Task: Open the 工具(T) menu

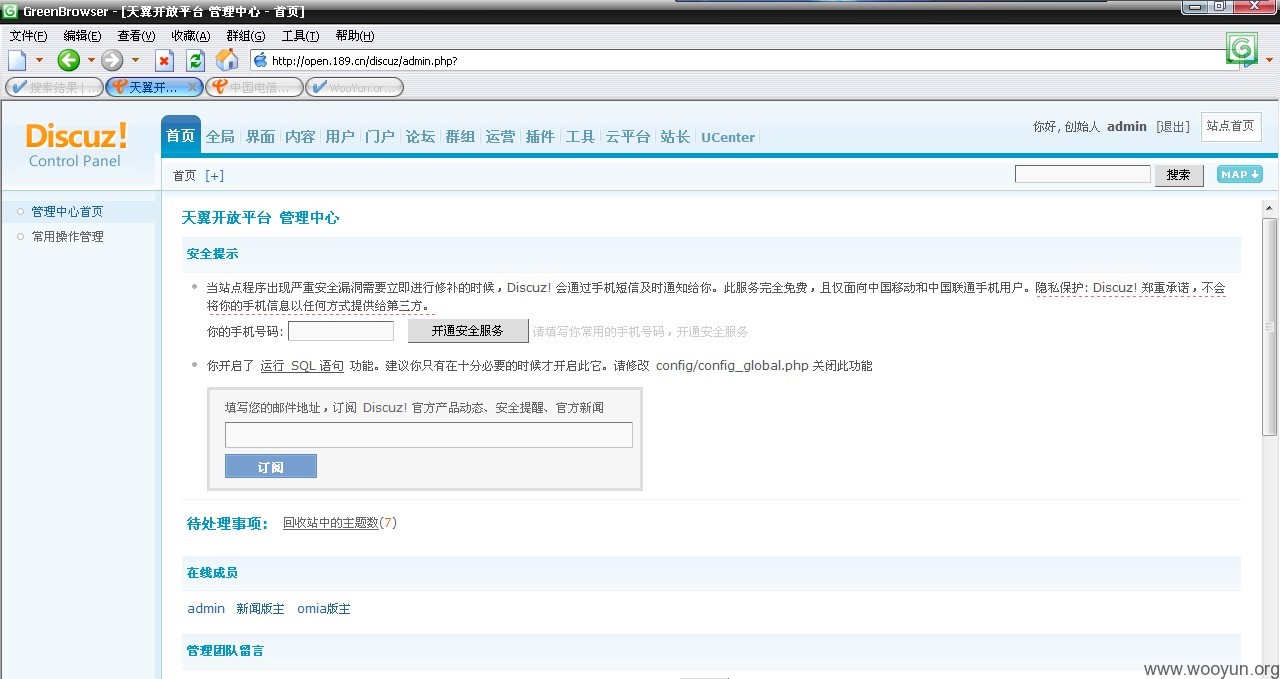Action: tap(300, 36)
